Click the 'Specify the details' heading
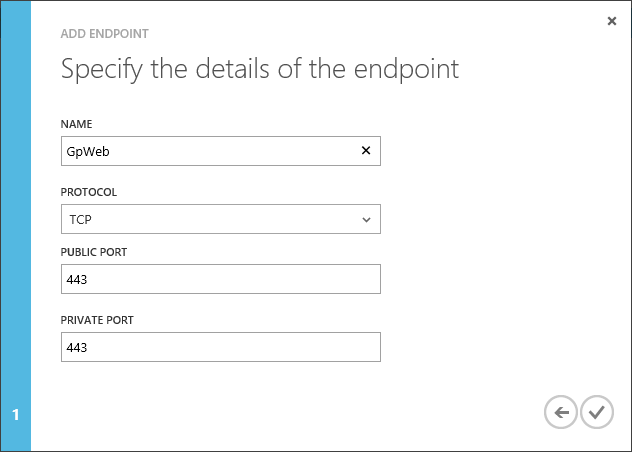This screenshot has width=632, height=452. pos(260,69)
